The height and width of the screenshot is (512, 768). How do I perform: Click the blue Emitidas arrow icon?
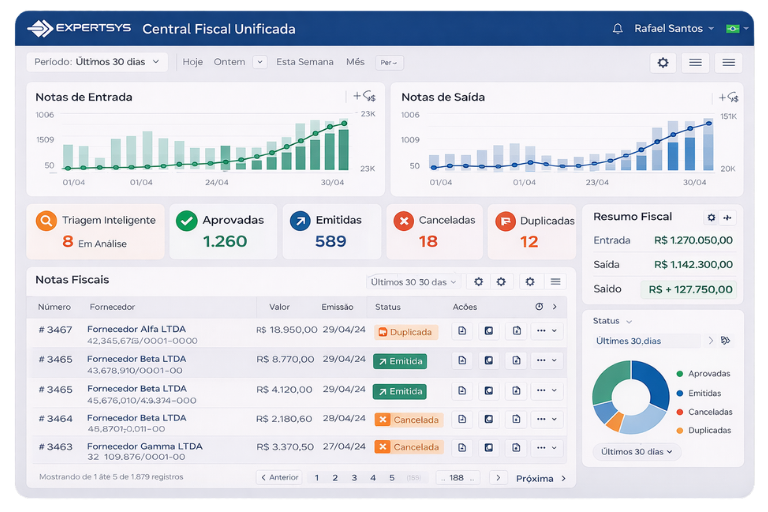300,221
